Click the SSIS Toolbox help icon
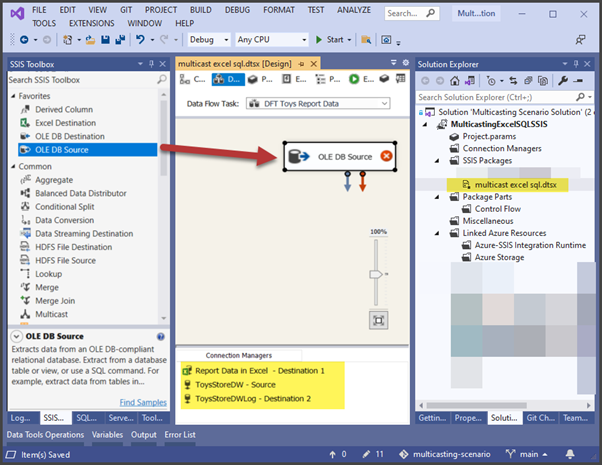Viewport: 602px width, 465px height. (161, 337)
